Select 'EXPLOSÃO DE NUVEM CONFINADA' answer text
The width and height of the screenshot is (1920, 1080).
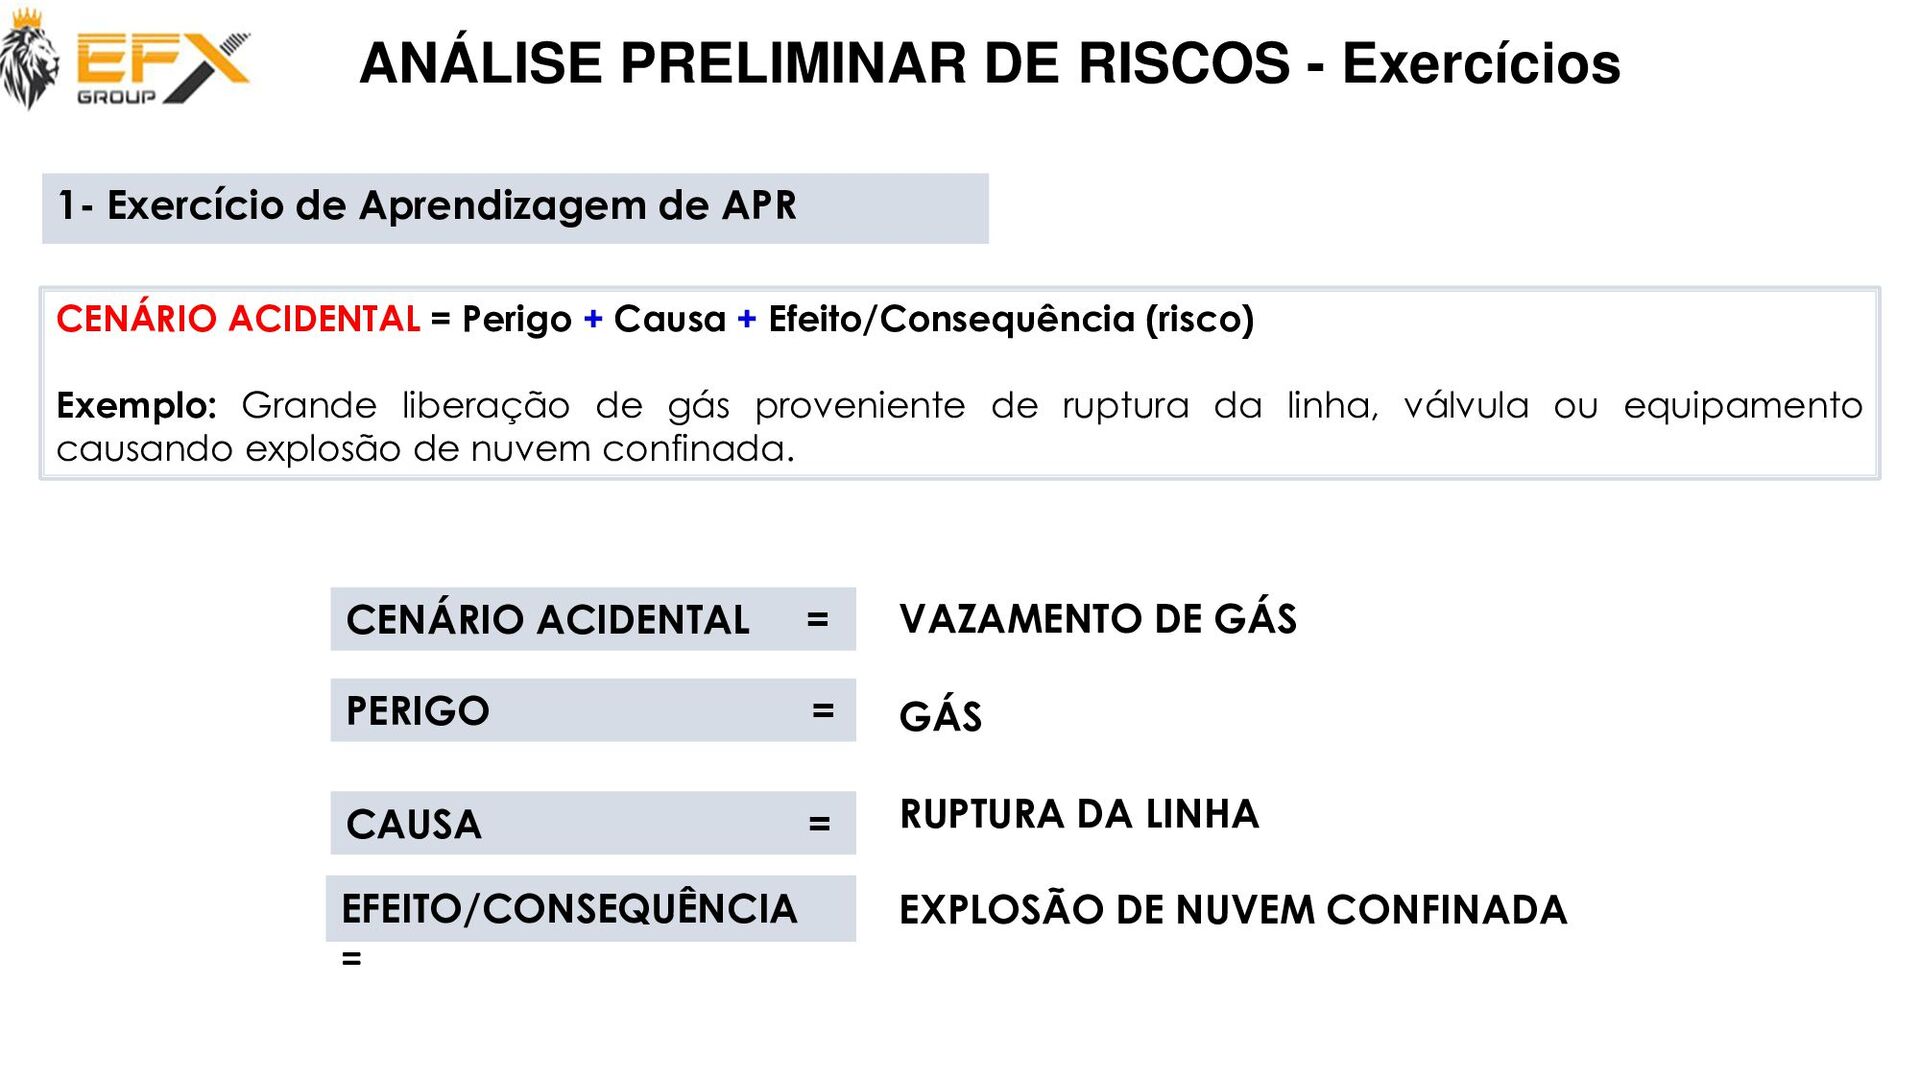pos(1233,909)
